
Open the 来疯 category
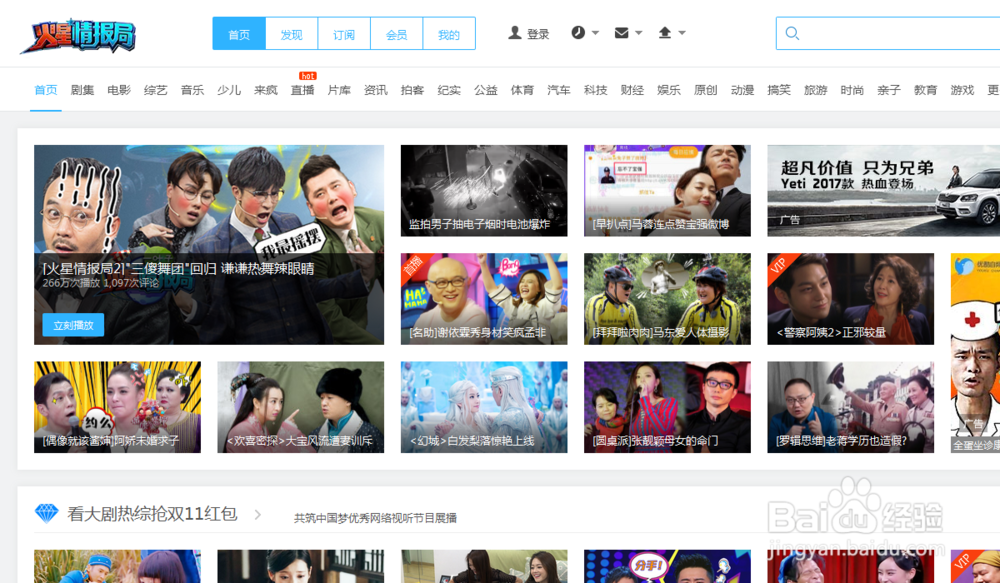tap(265, 90)
